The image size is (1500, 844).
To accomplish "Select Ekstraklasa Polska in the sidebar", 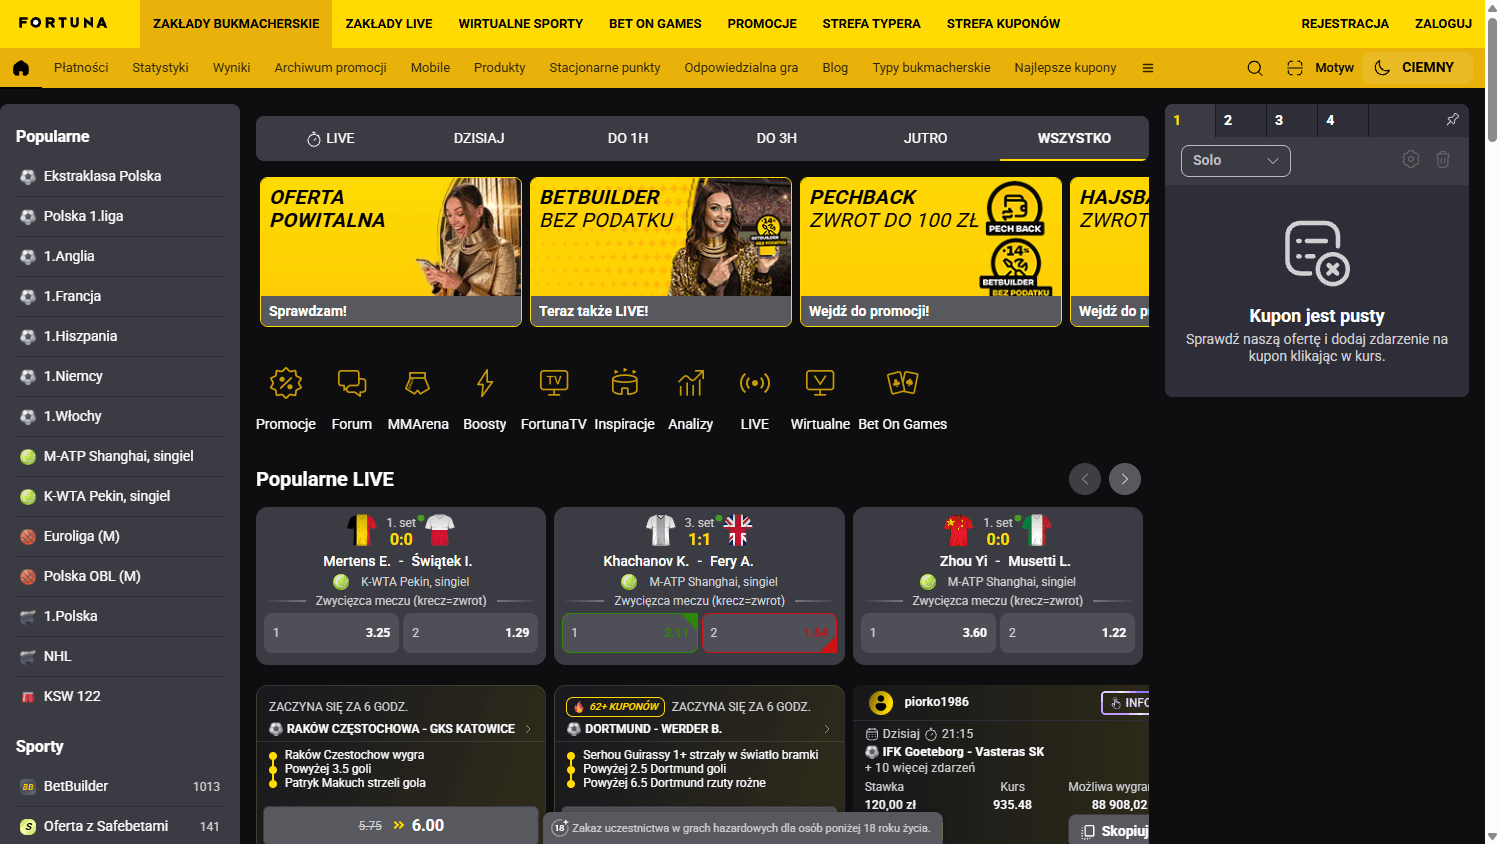I will (120, 176).
